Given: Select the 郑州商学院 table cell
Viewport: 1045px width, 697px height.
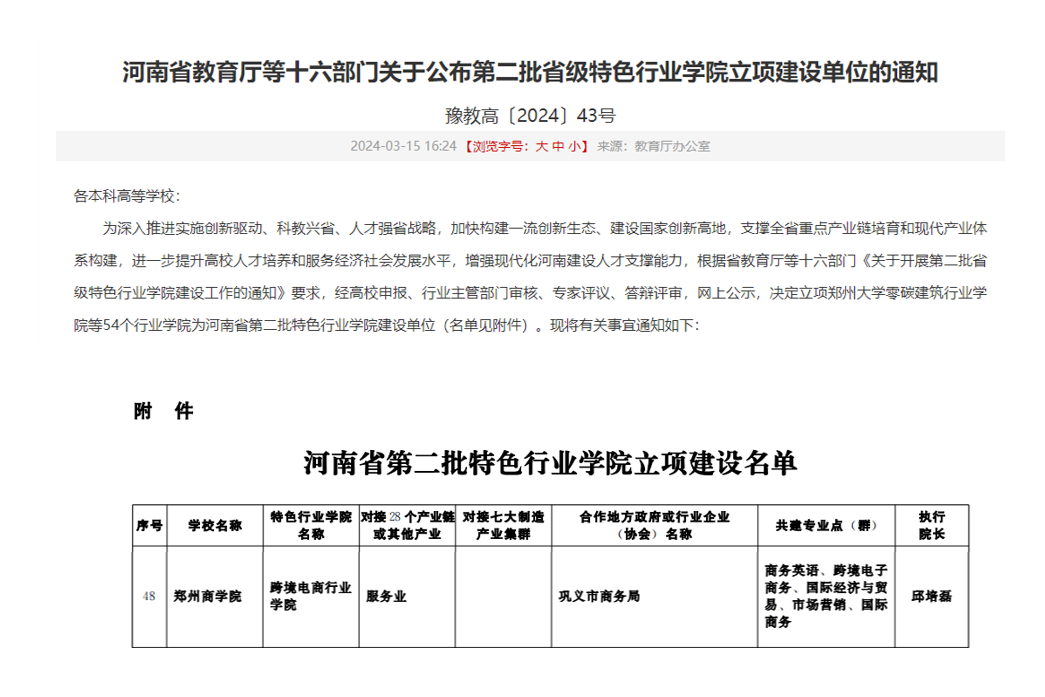Looking at the screenshot, I should point(207,596).
